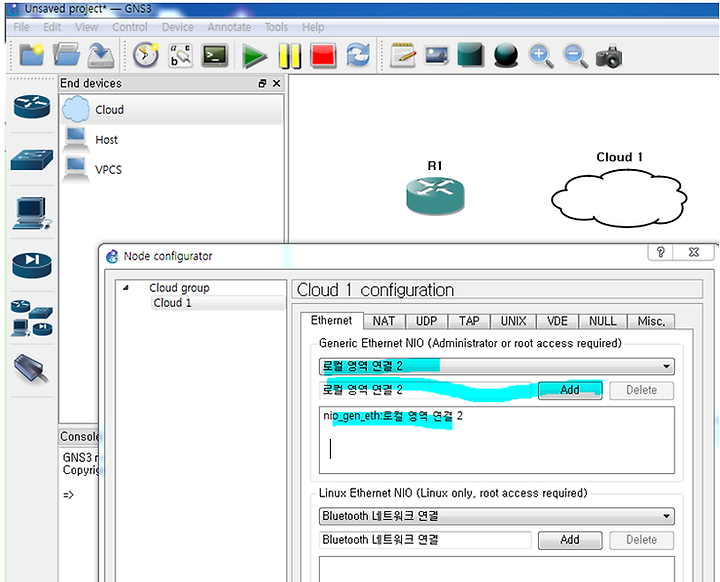
Task: Click the Insert a picture icon
Action: coord(436,56)
